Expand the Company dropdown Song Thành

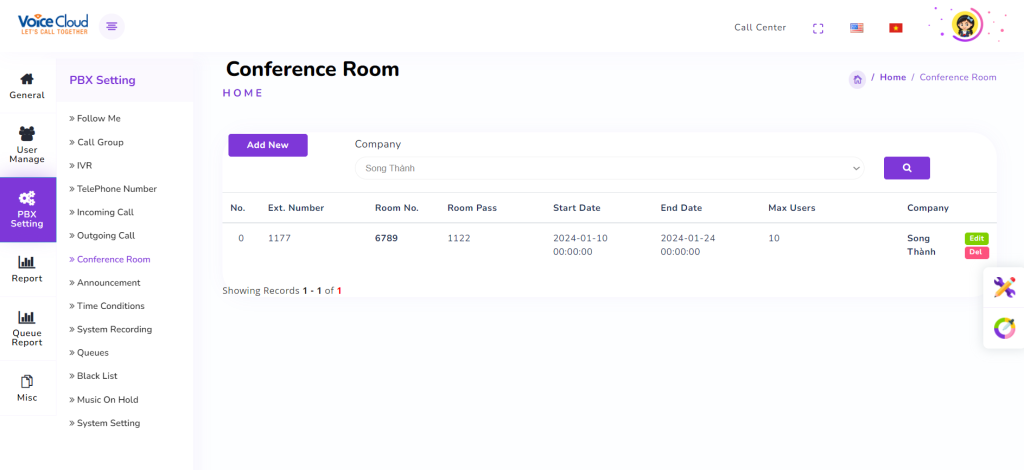(610, 168)
